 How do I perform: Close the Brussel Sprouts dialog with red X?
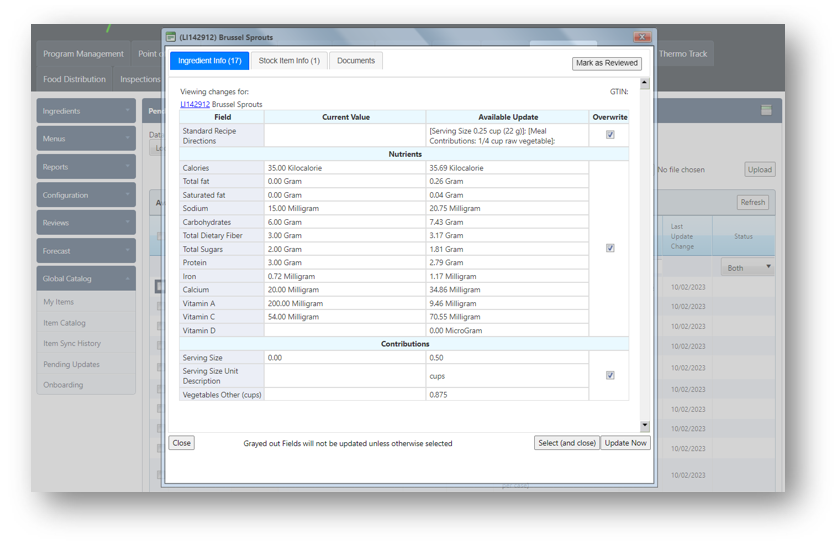click(642, 37)
